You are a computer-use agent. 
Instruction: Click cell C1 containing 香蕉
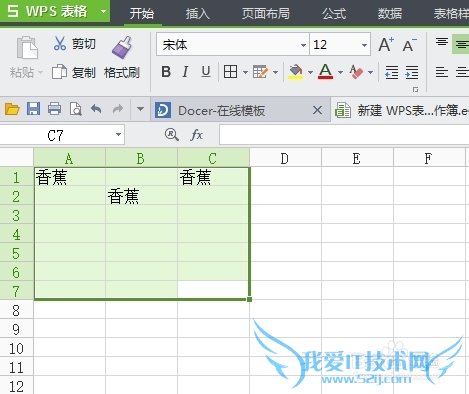[x=213, y=177]
